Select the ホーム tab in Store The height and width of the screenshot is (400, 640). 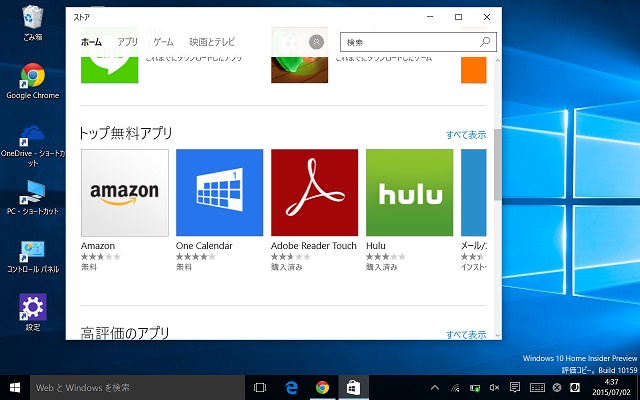(x=91, y=42)
